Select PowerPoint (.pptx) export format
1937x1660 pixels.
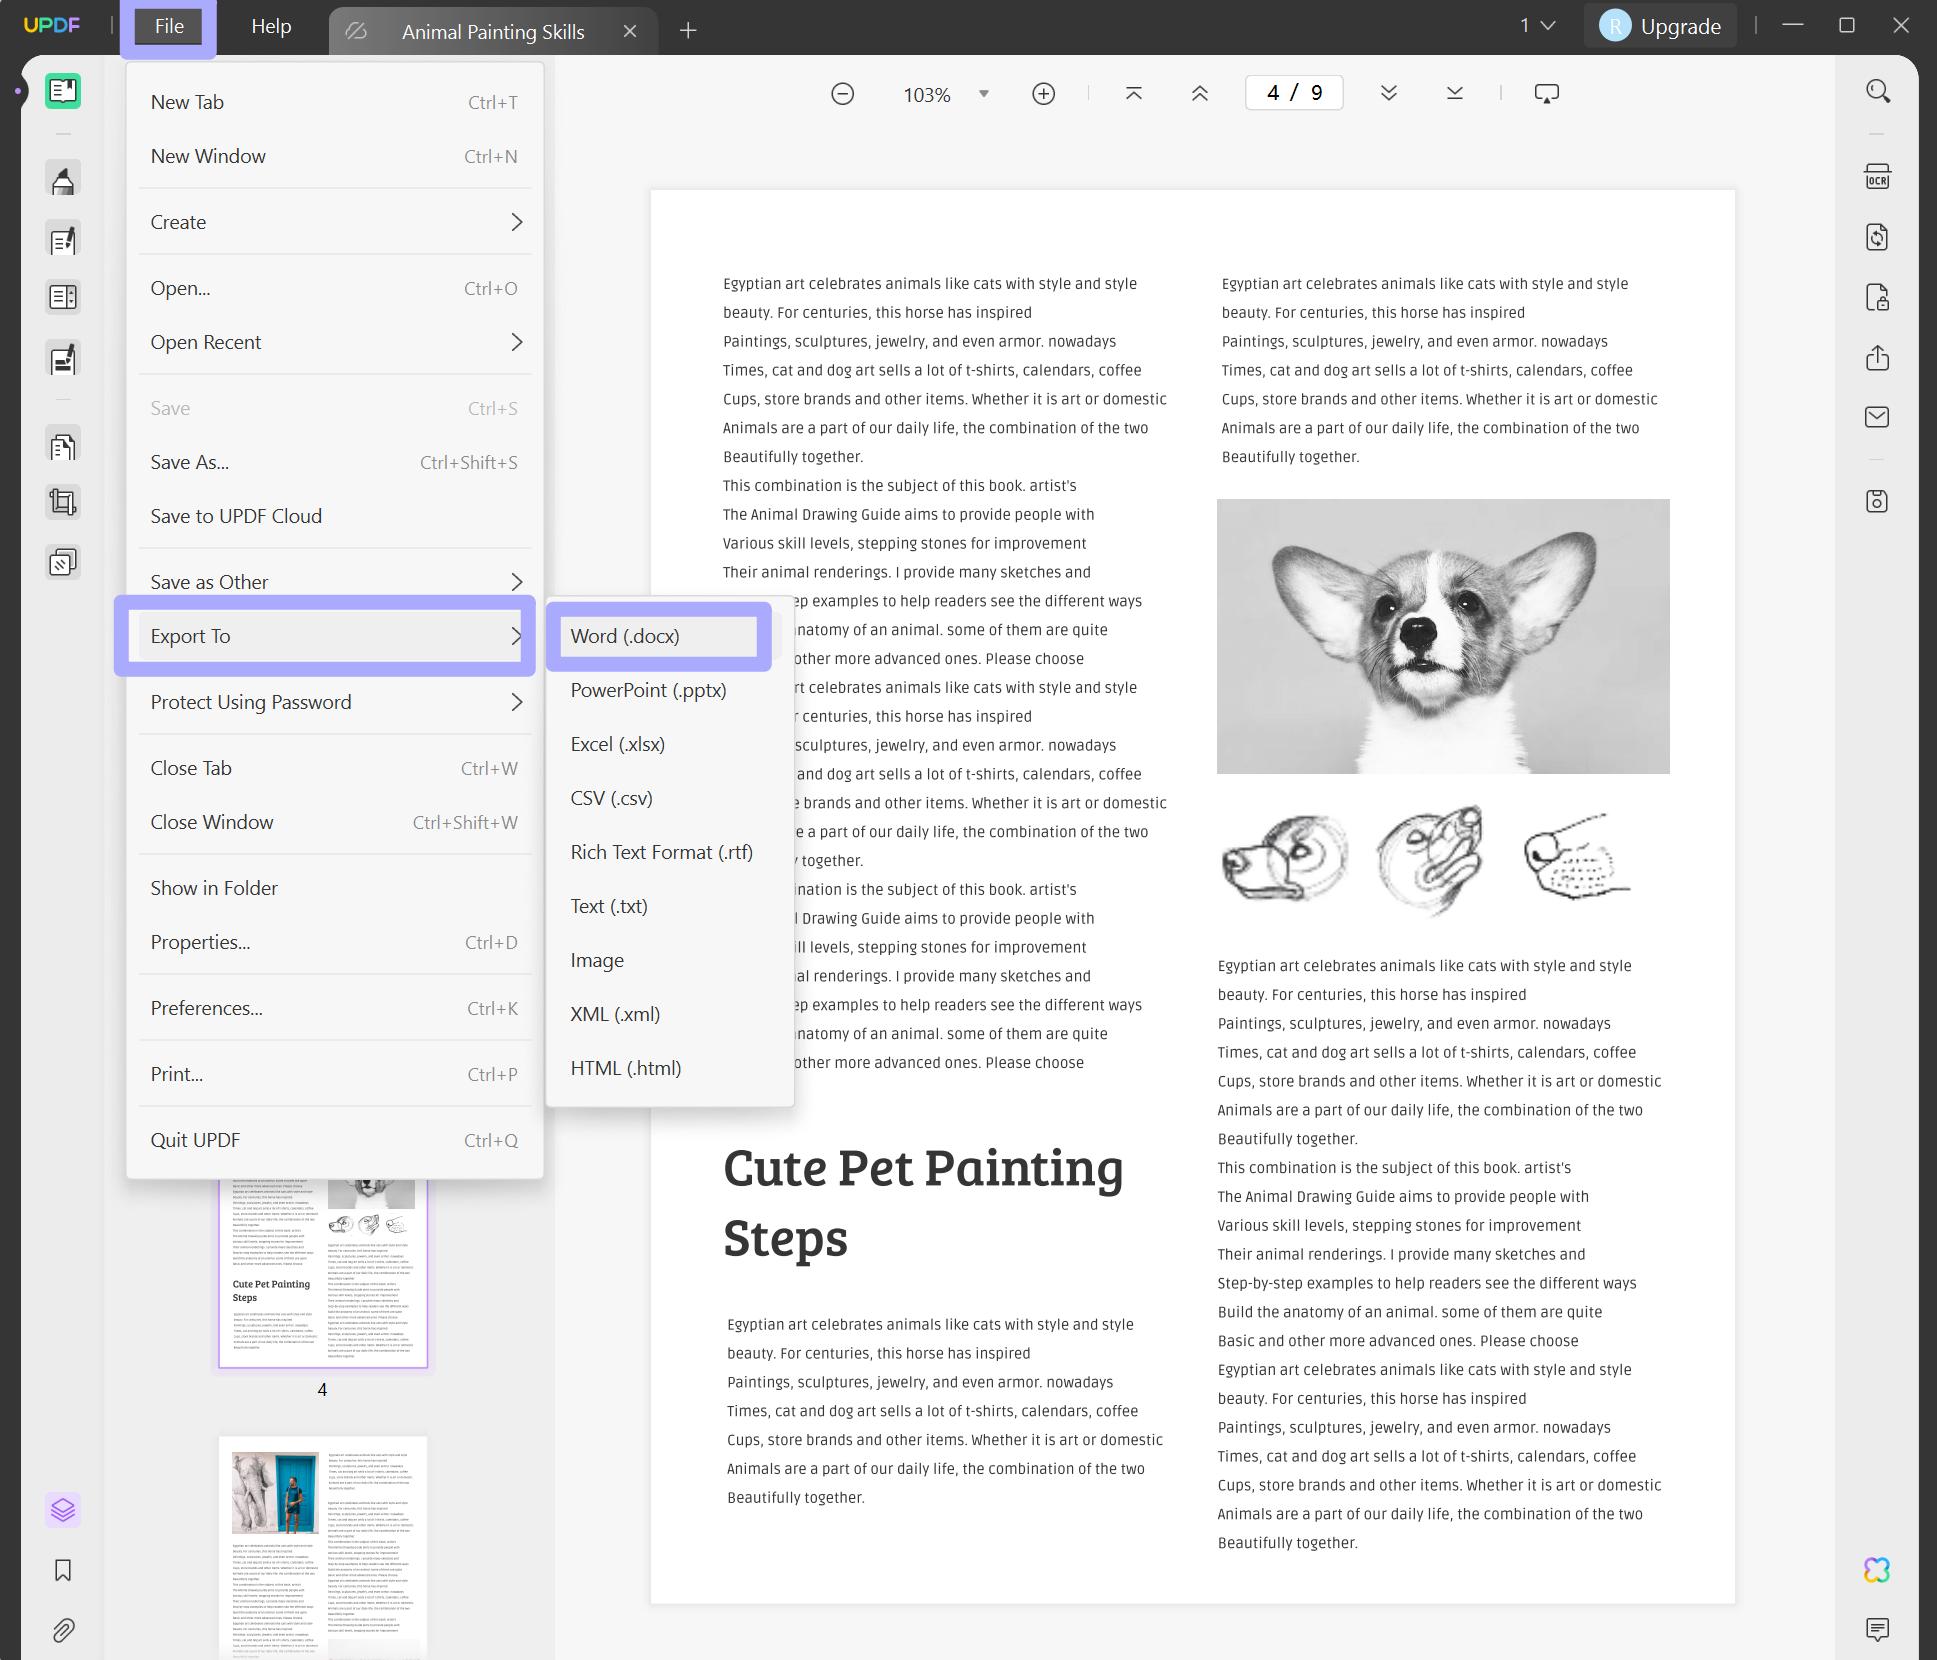(648, 690)
